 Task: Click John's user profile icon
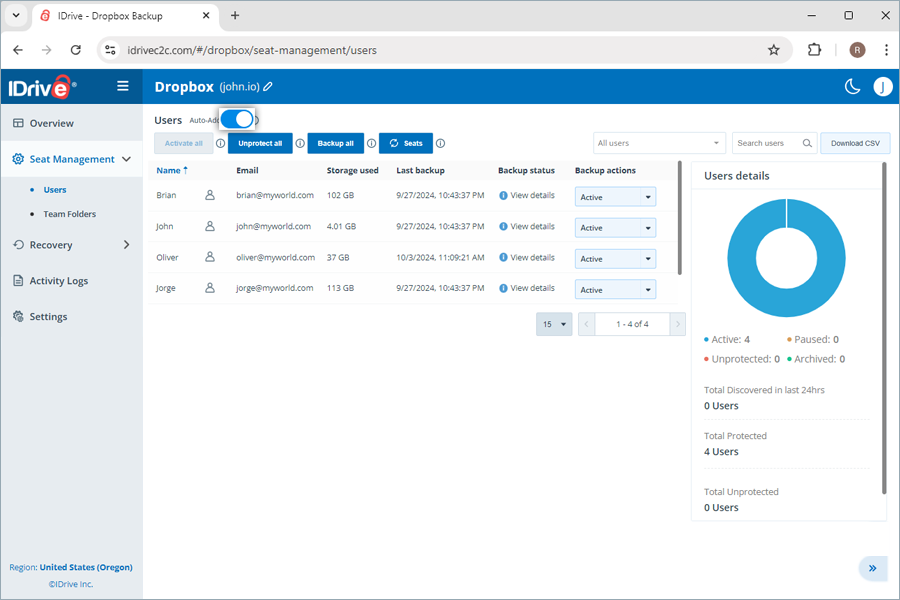[x=210, y=226]
